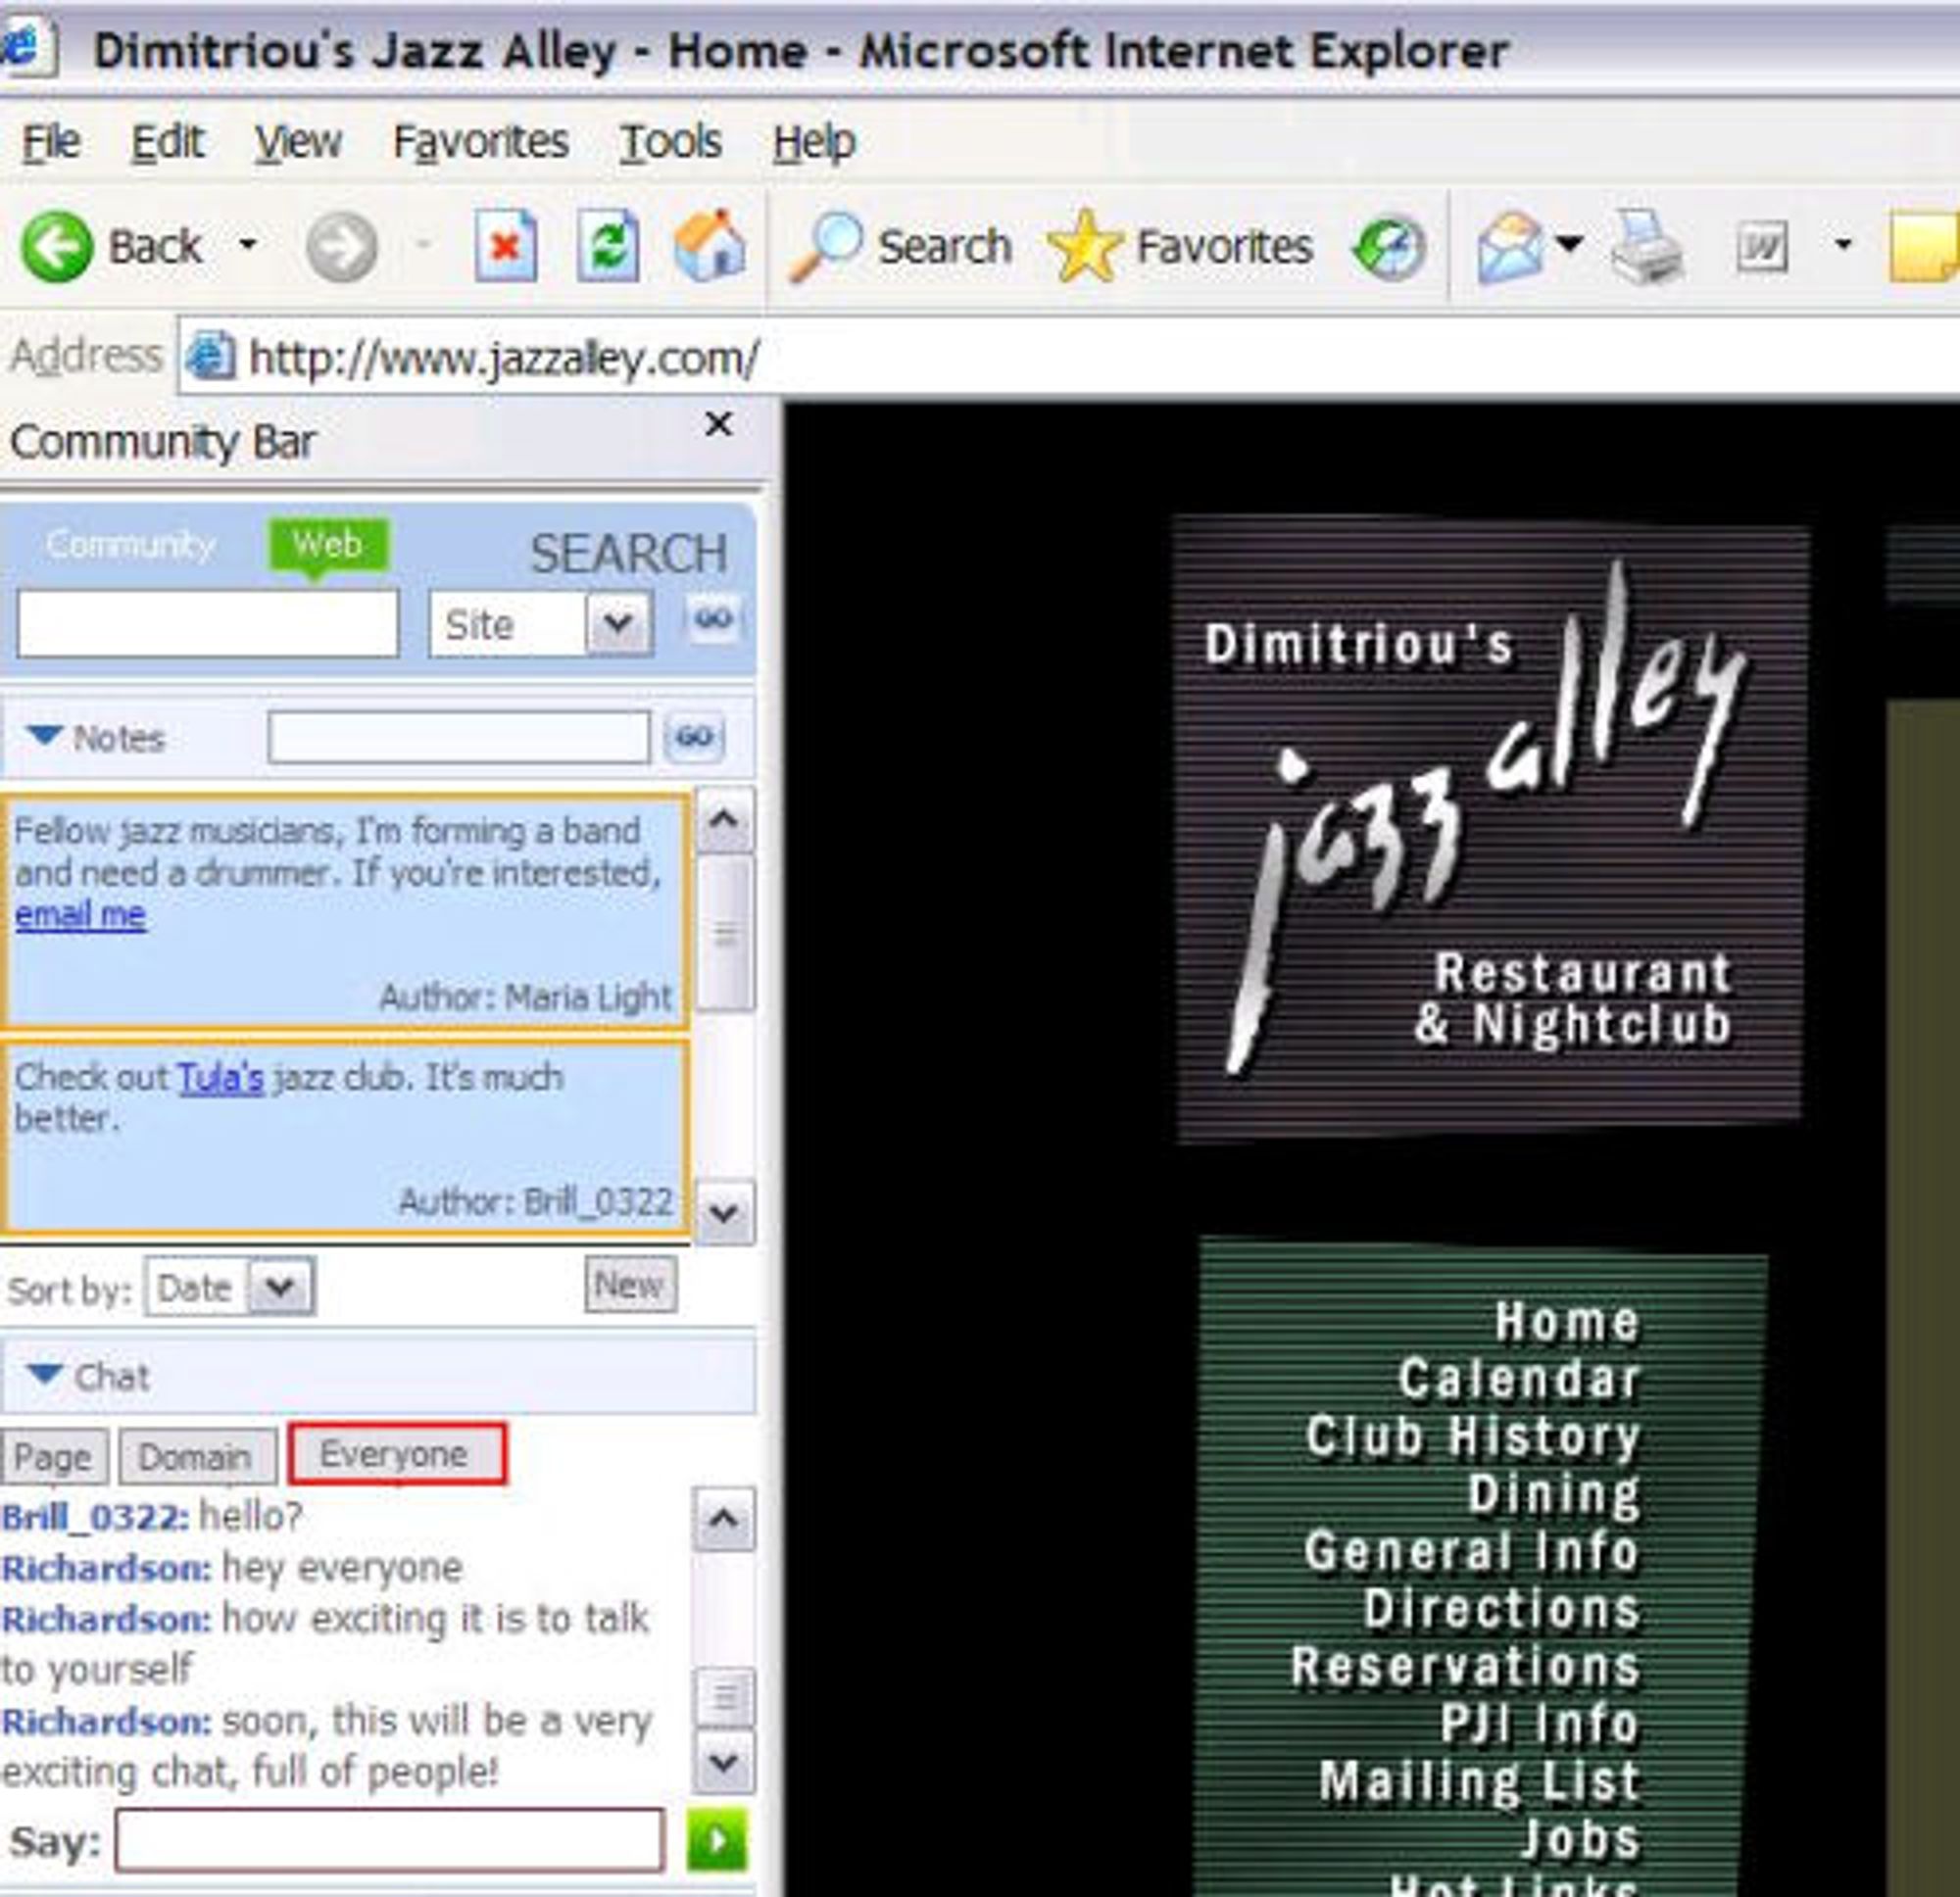Click the Say message input field
Screen dimensions: 1960x1897
pos(389,1839)
